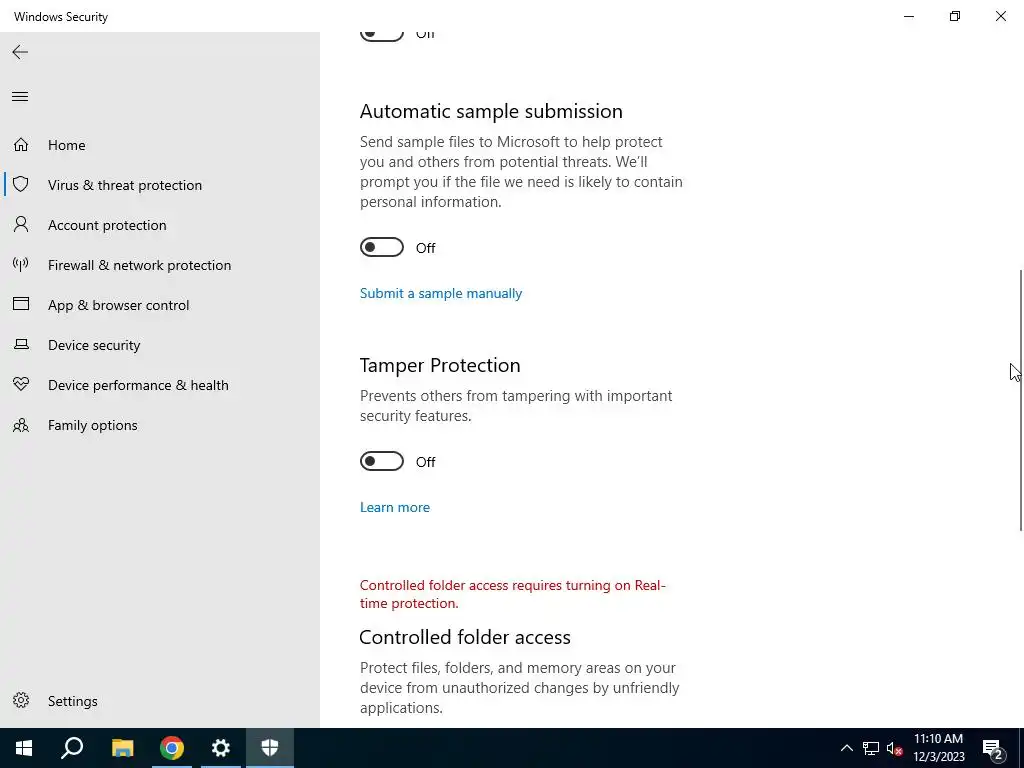
Task: Go back using the back arrow
Action: pyautogui.click(x=20, y=52)
